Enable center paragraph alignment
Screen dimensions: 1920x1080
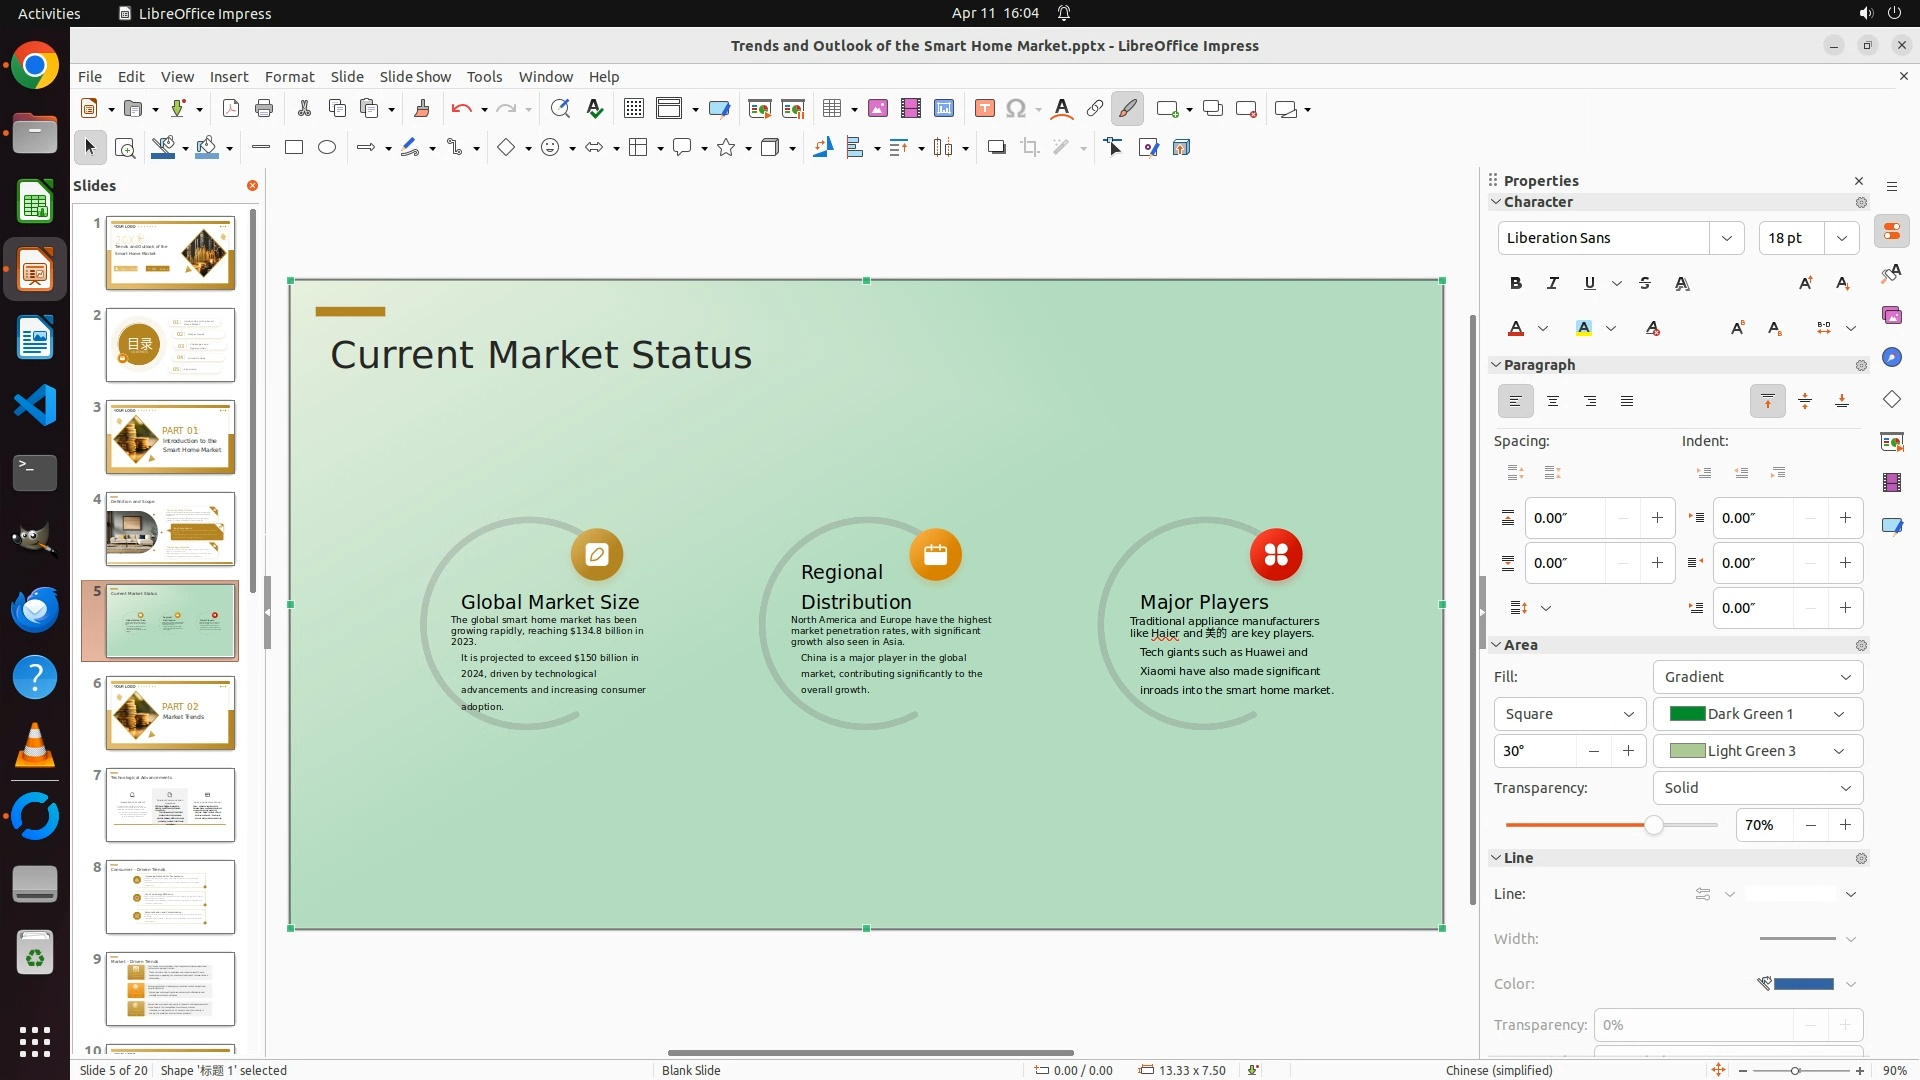pos(1553,402)
